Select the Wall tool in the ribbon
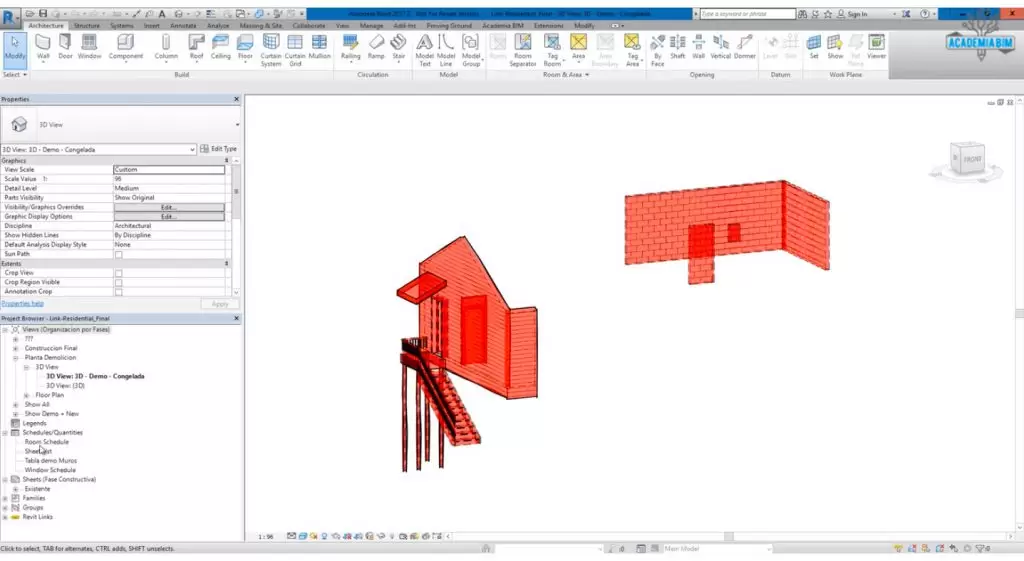Screen dimensions: 1024x561 (43, 45)
